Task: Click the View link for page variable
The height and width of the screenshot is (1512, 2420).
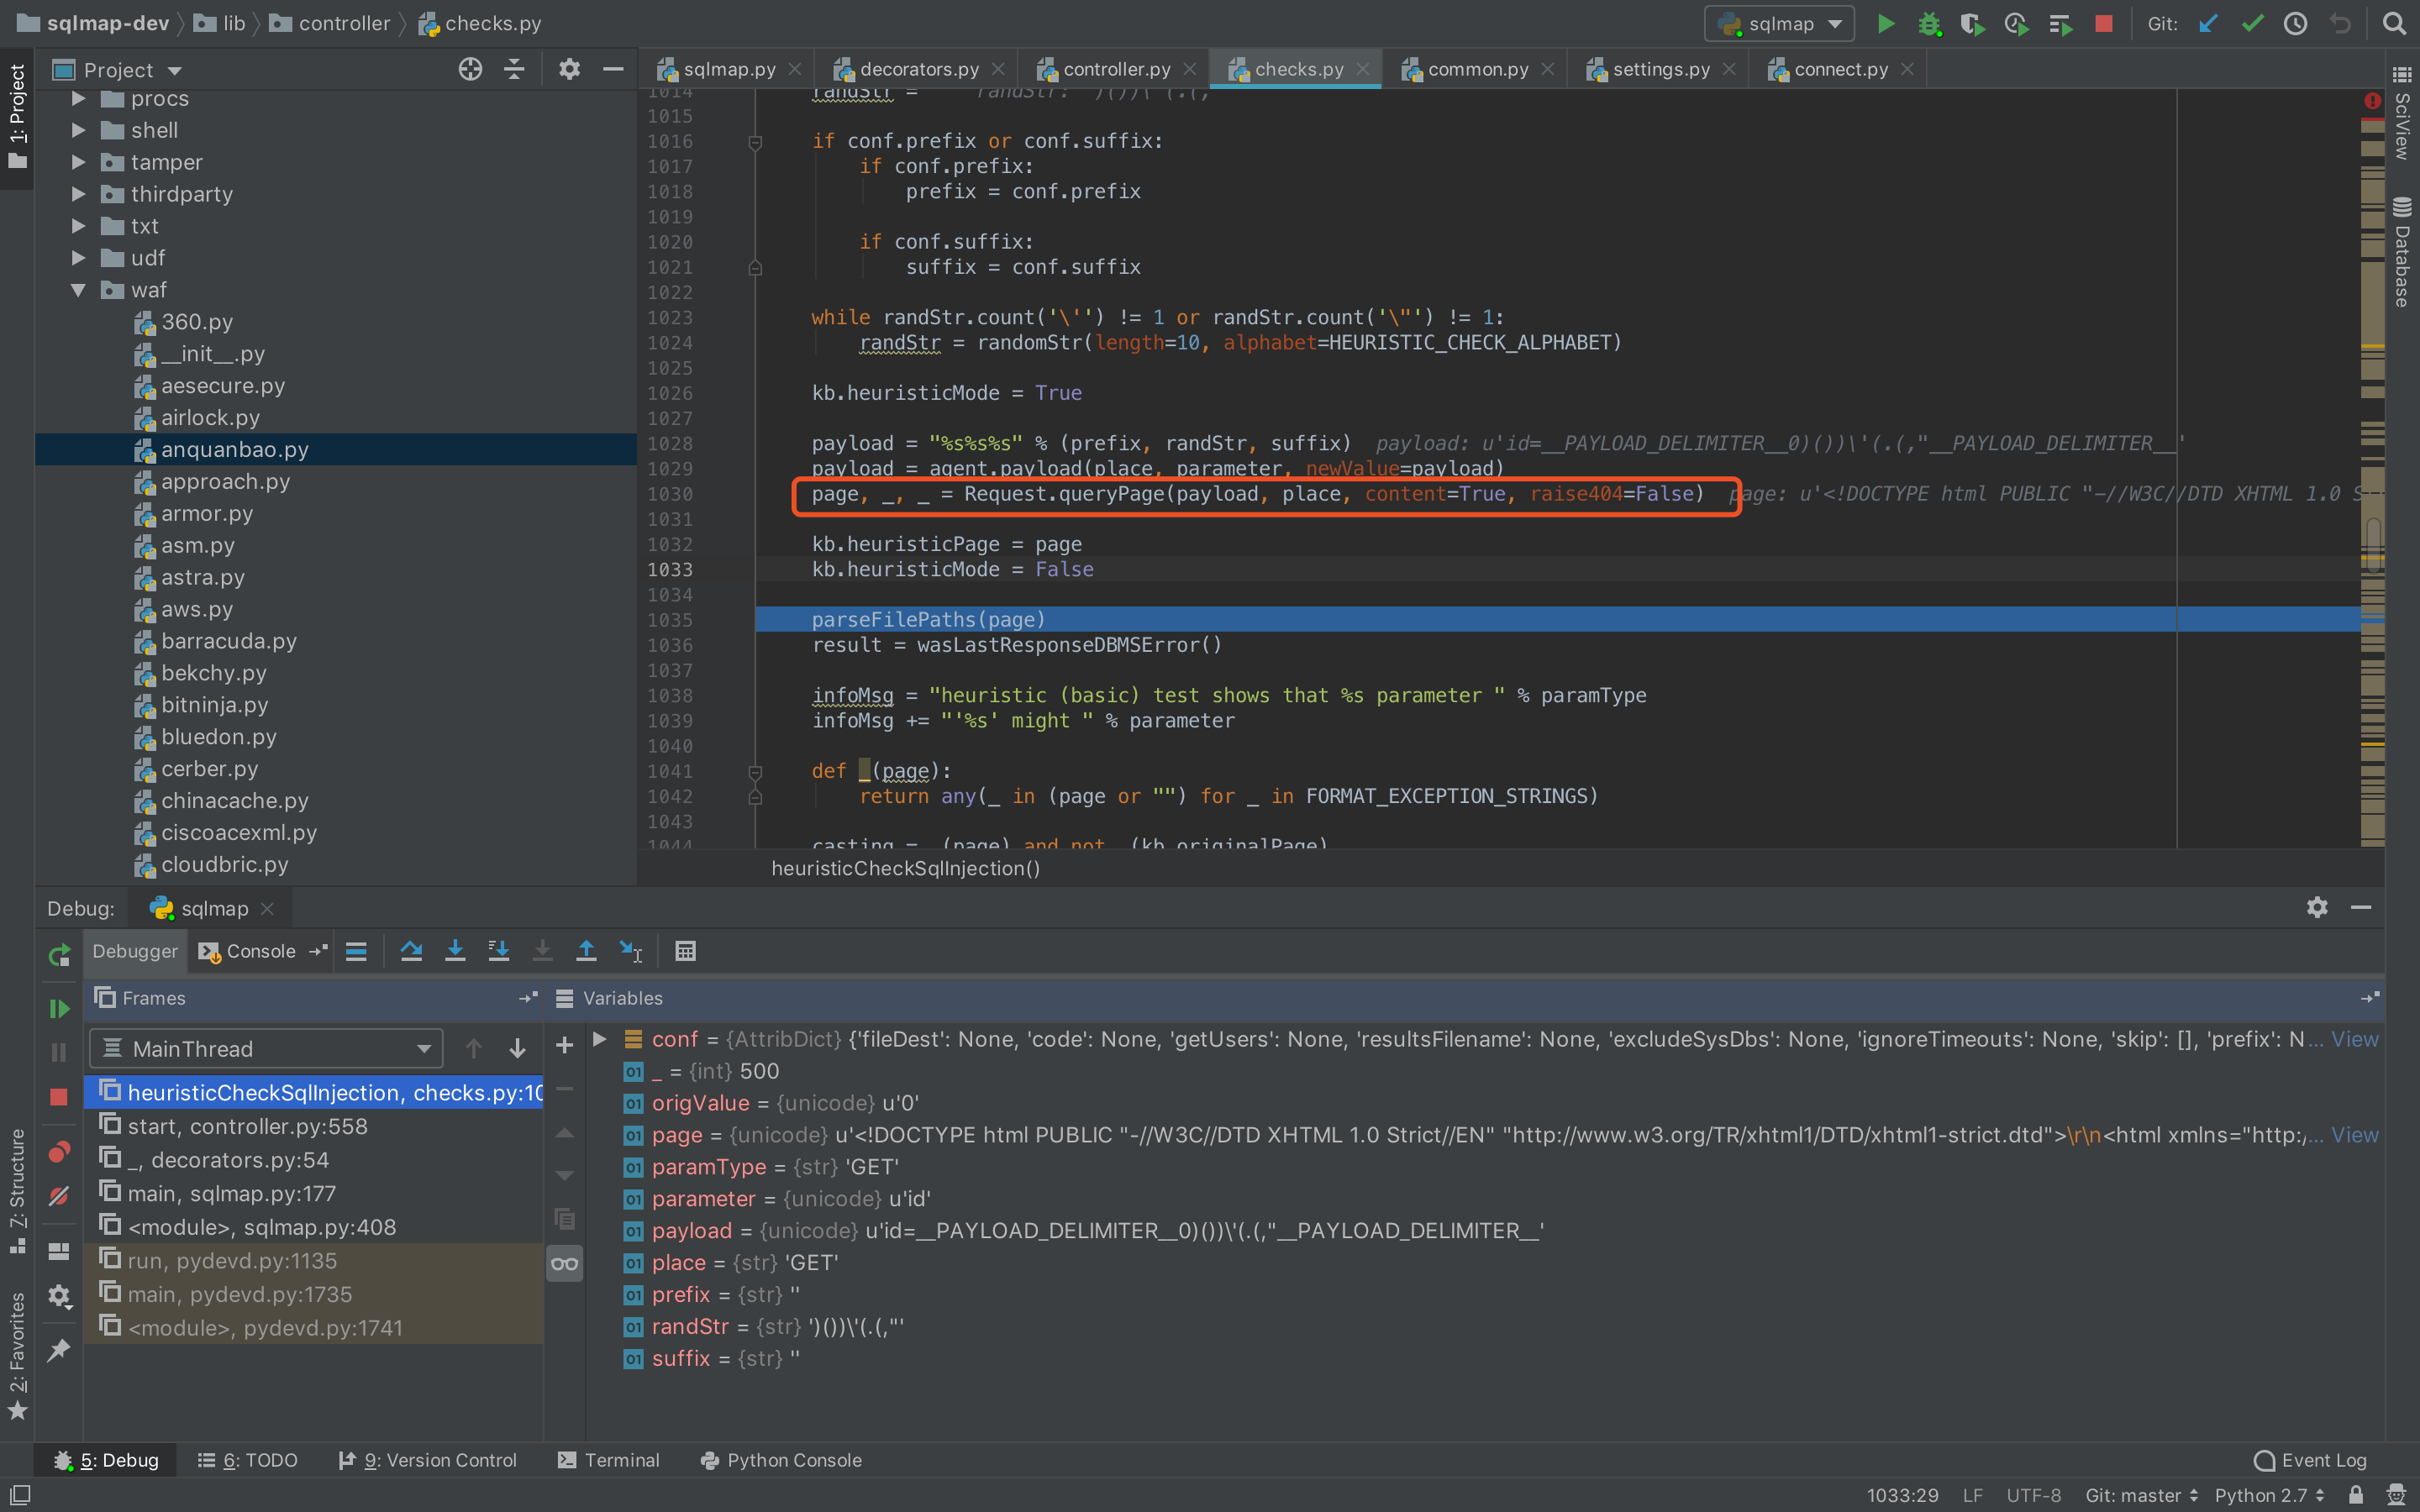Action: click(x=2354, y=1135)
